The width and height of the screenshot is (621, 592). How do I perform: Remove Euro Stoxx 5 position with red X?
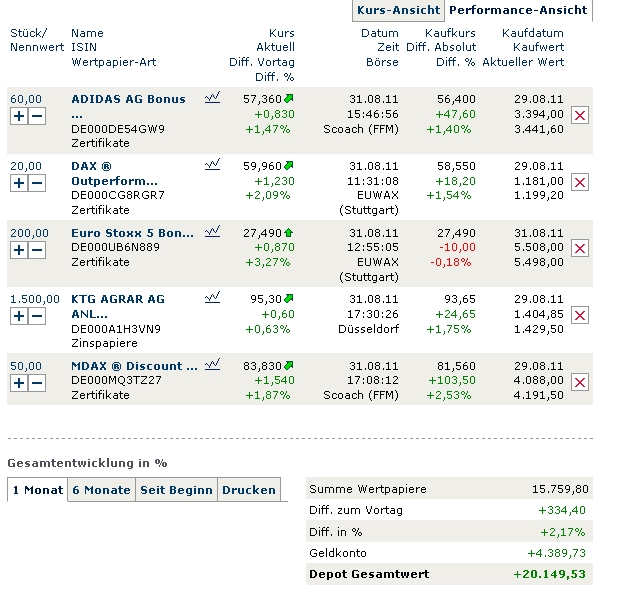pos(581,248)
